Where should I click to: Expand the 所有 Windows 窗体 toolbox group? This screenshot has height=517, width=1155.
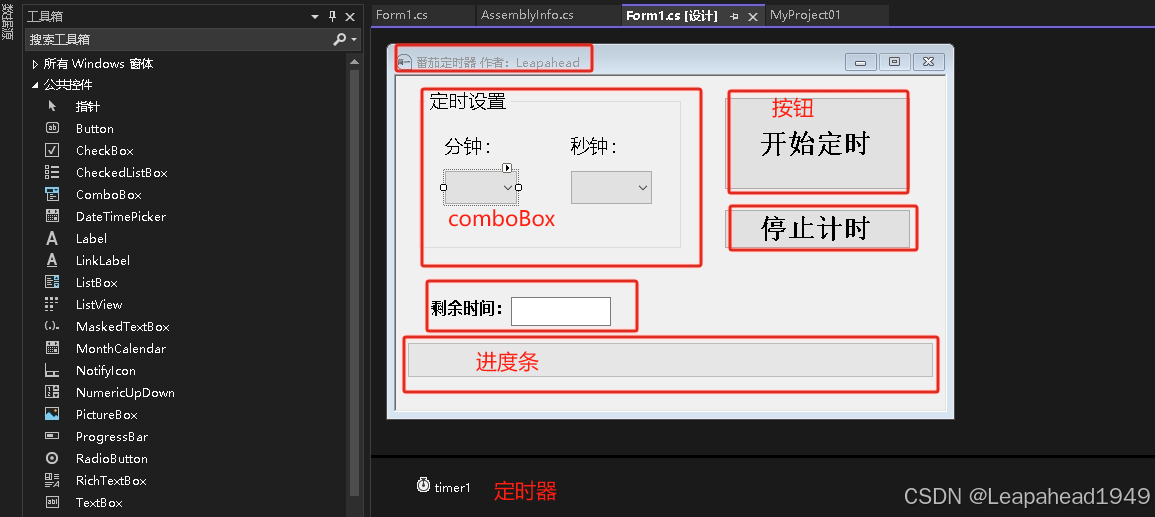tap(35, 64)
